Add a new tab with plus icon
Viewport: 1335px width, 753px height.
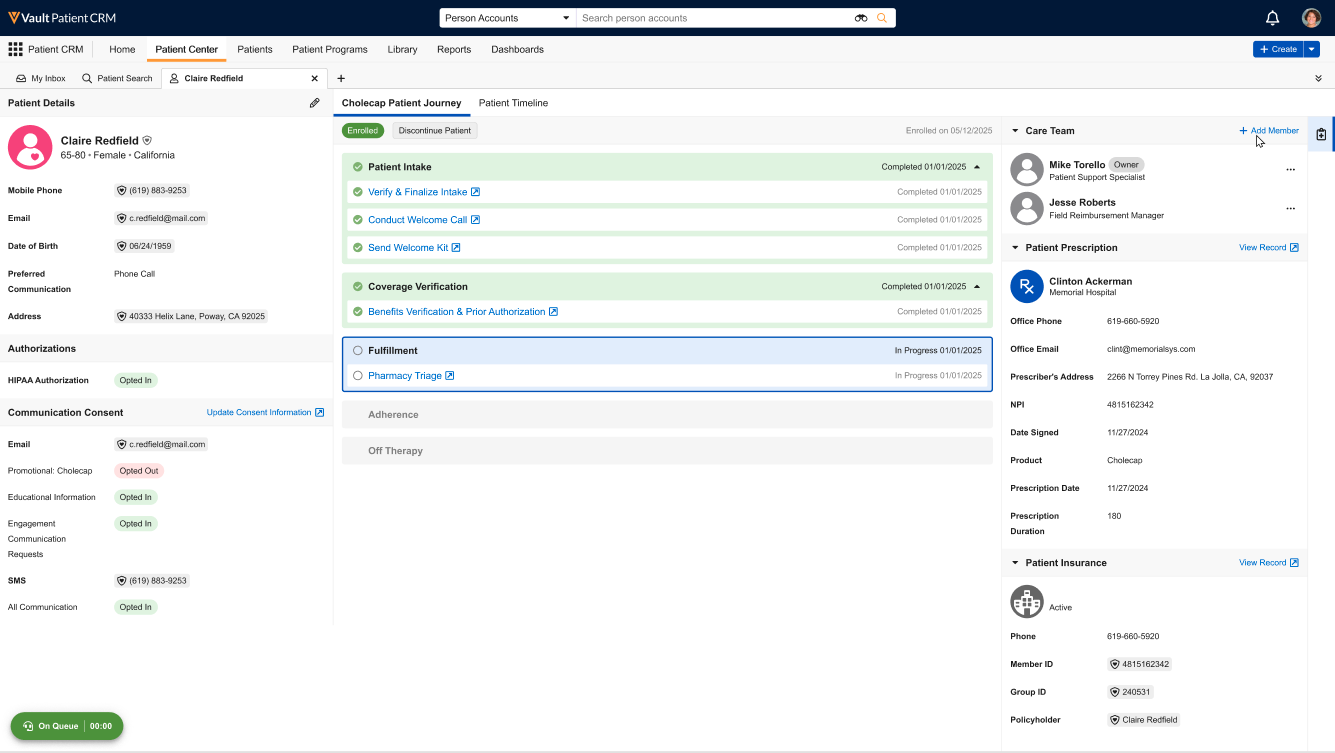point(341,78)
